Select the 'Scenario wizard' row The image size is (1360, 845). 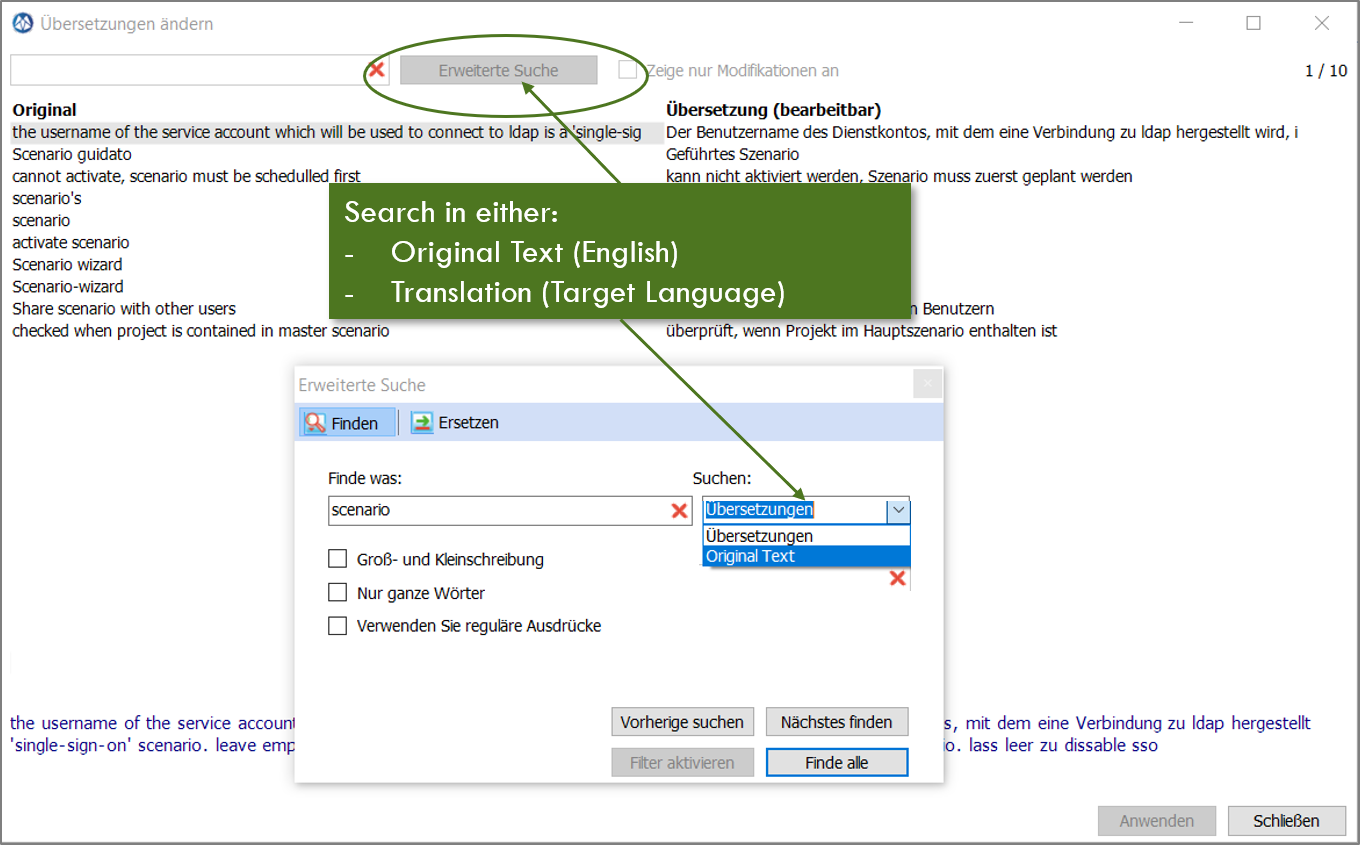[x=67, y=264]
